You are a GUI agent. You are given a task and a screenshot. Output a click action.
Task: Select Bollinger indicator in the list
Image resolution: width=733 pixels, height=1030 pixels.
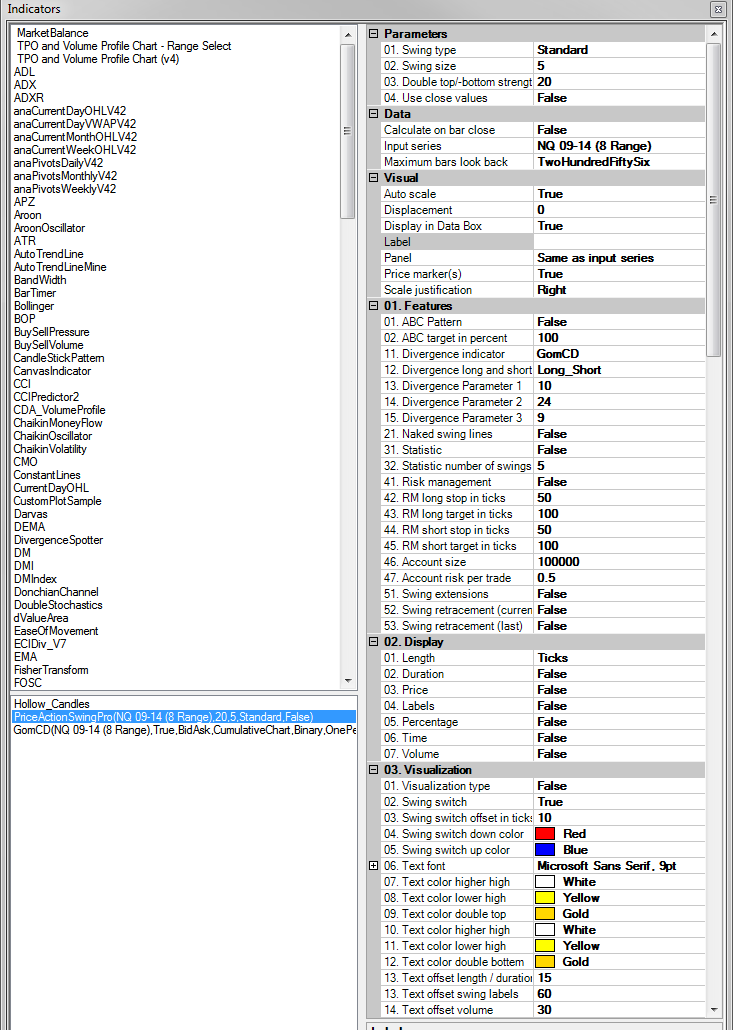(x=34, y=306)
